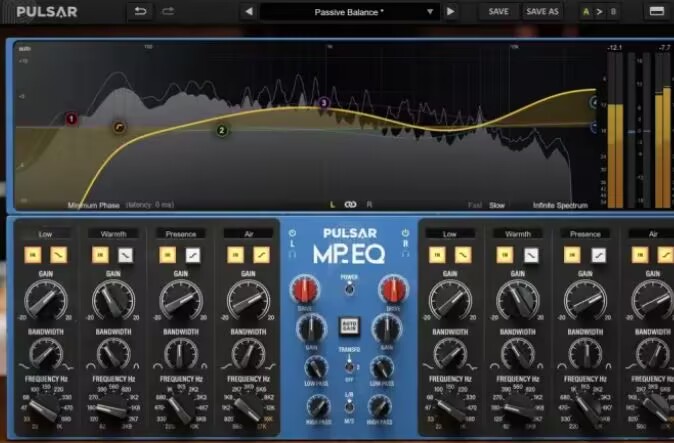Set analyzer speed to Slow
The height and width of the screenshot is (443, 674).
(x=496, y=205)
